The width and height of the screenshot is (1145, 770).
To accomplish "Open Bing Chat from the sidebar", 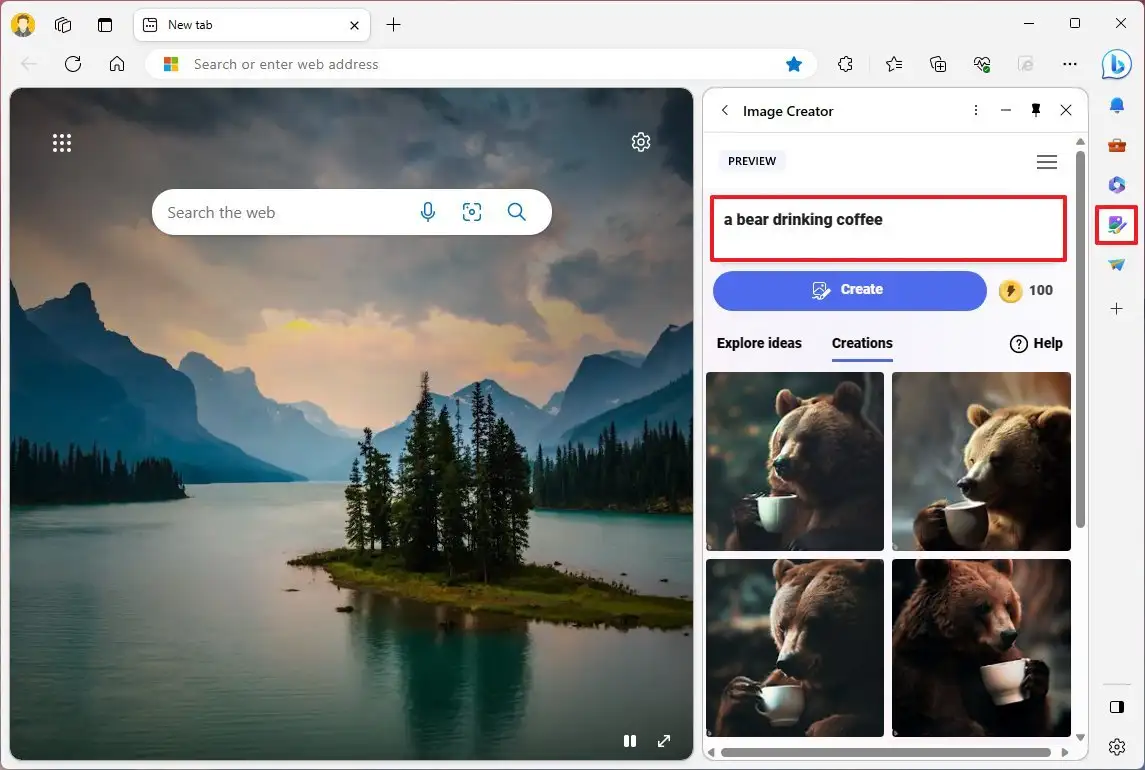I will coord(1117,64).
